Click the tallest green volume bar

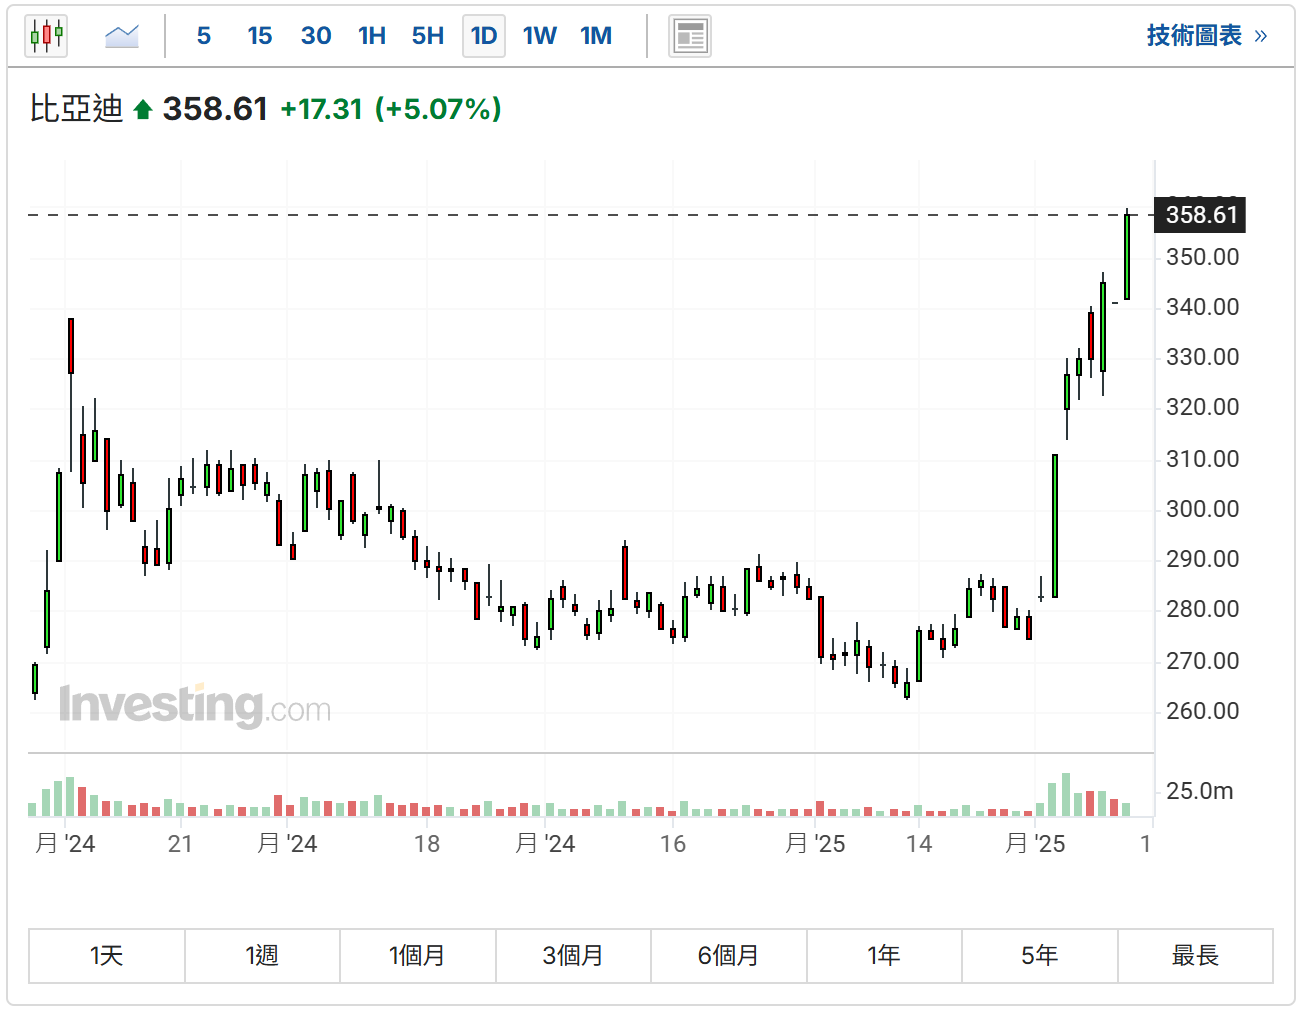(1066, 795)
